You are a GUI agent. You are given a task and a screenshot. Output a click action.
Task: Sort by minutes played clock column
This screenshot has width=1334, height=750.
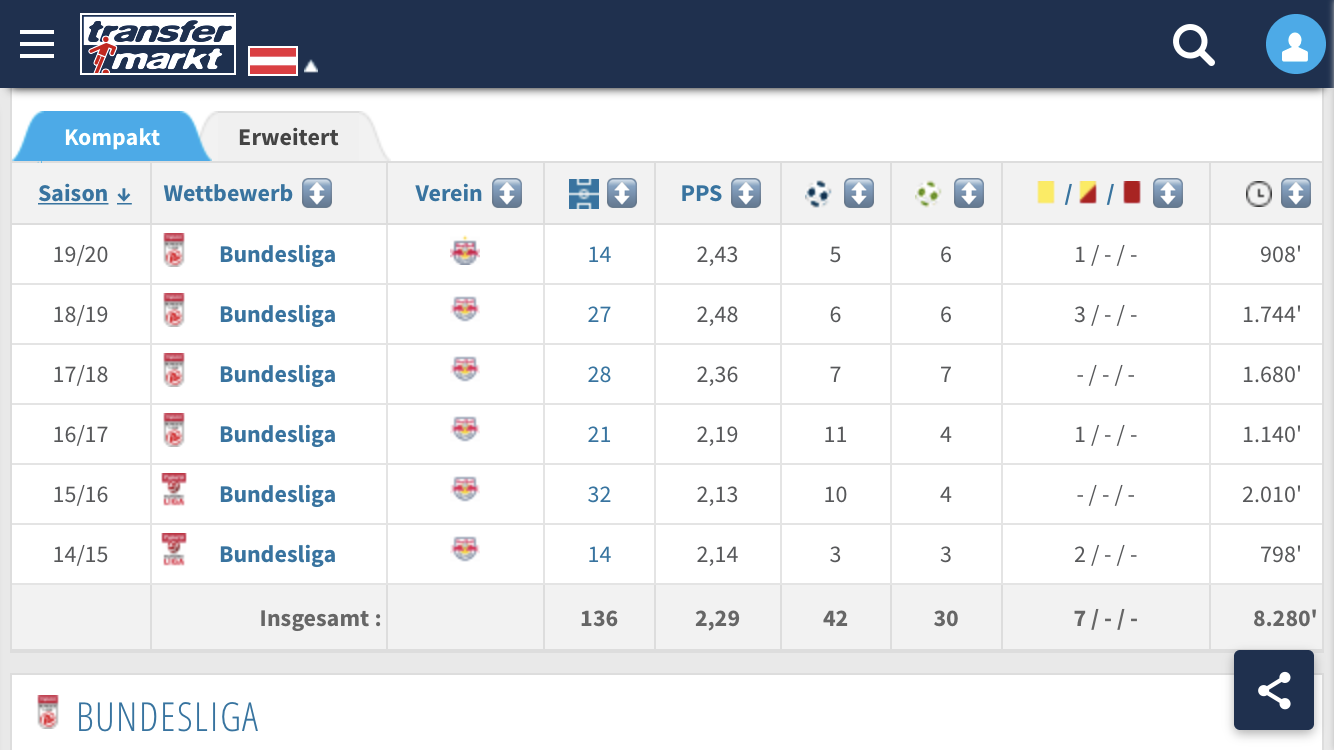(x=1296, y=193)
